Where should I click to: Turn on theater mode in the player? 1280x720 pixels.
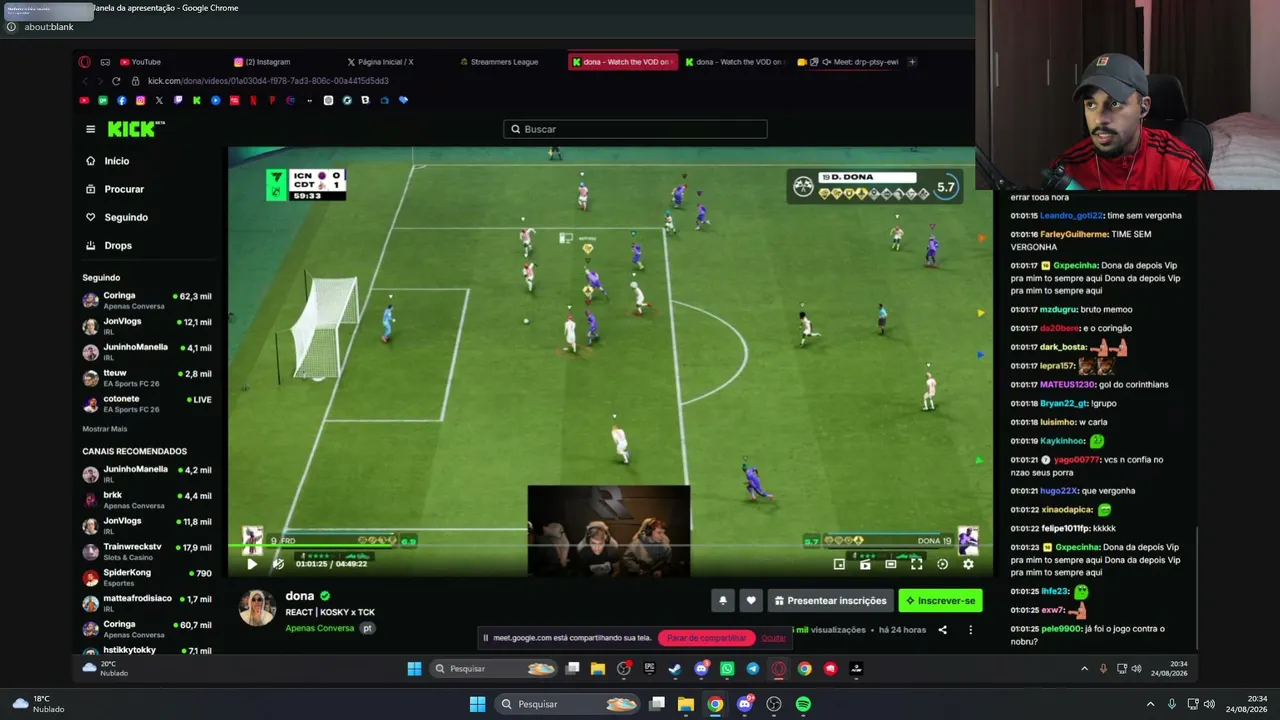890,564
